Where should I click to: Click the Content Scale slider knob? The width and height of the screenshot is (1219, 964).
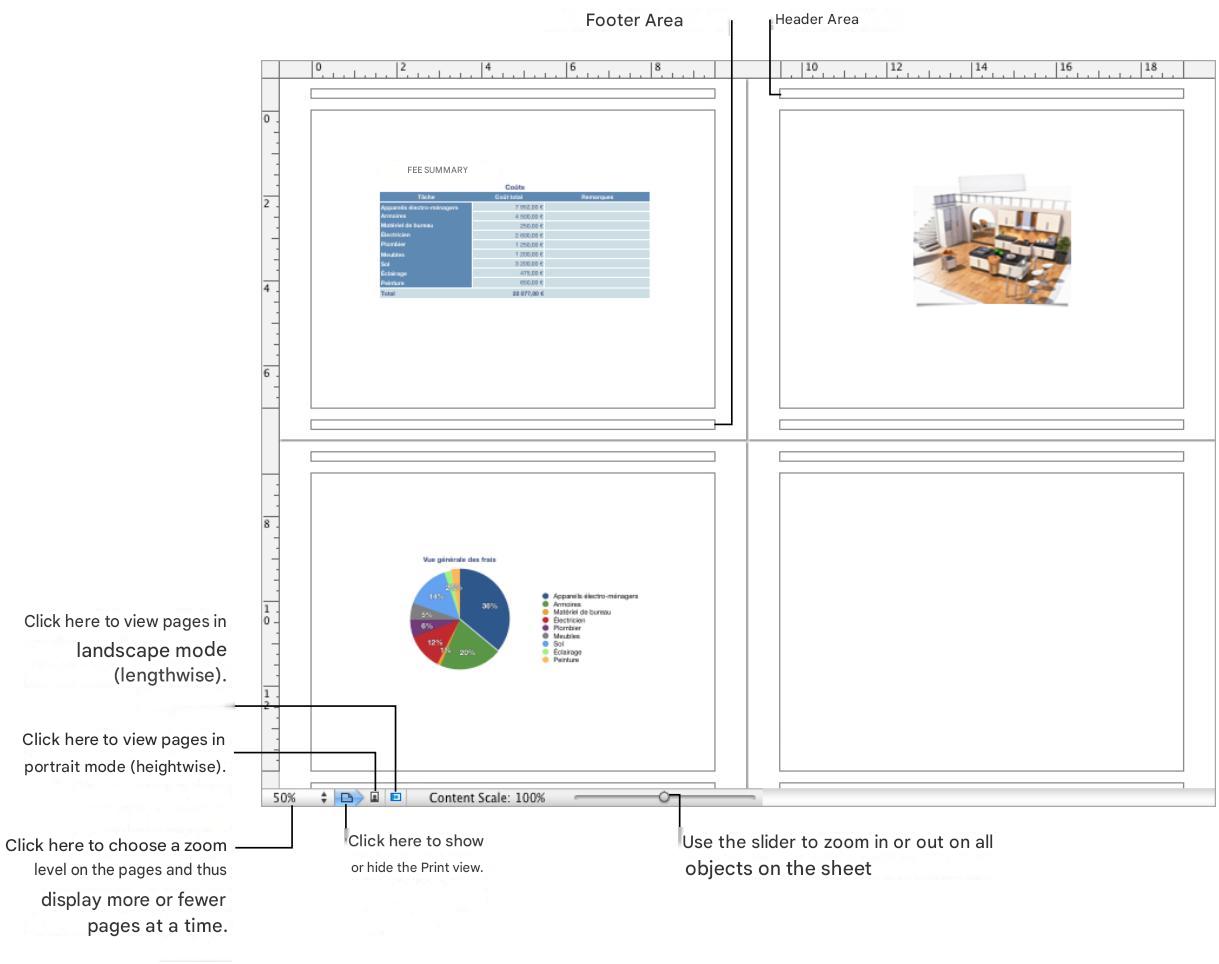coord(664,797)
